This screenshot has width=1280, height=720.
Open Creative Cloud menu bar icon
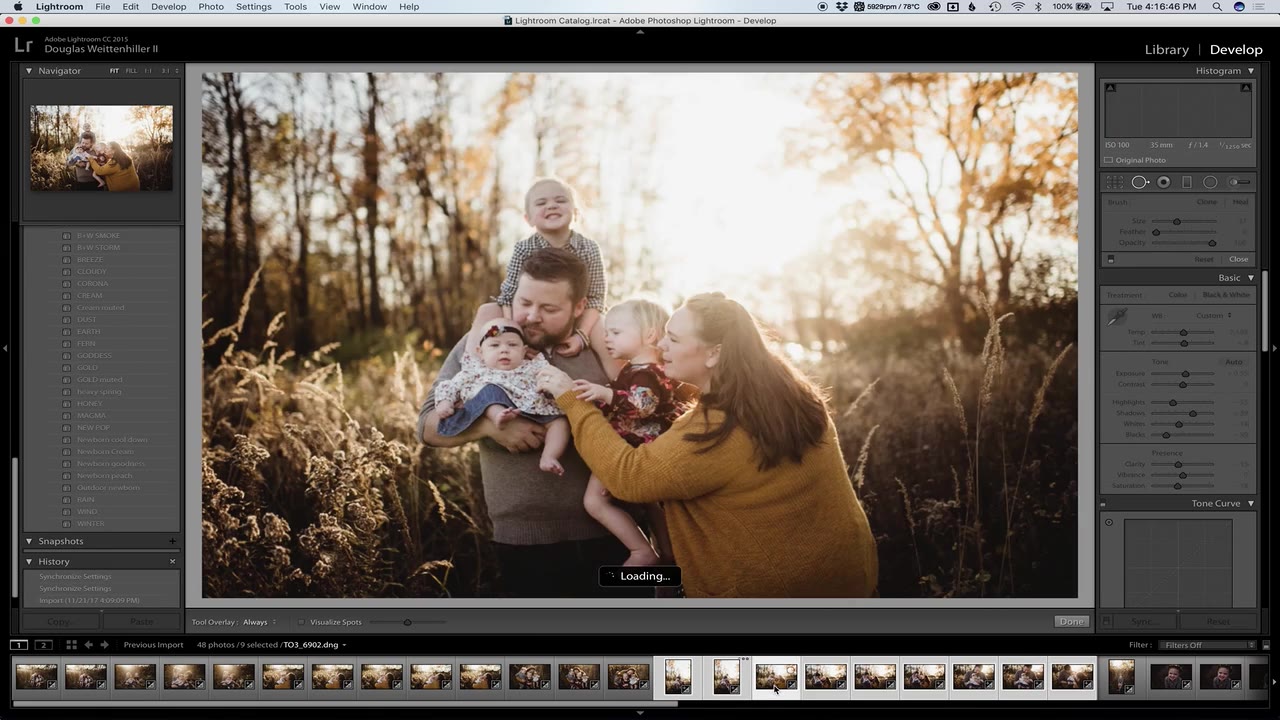click(x=933, y=7)
